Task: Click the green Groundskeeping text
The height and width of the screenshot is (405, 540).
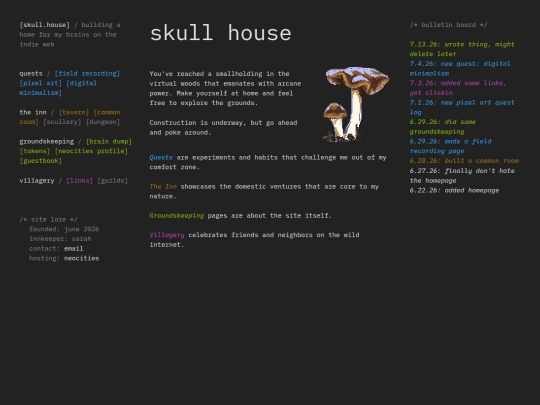Action: 176,216
